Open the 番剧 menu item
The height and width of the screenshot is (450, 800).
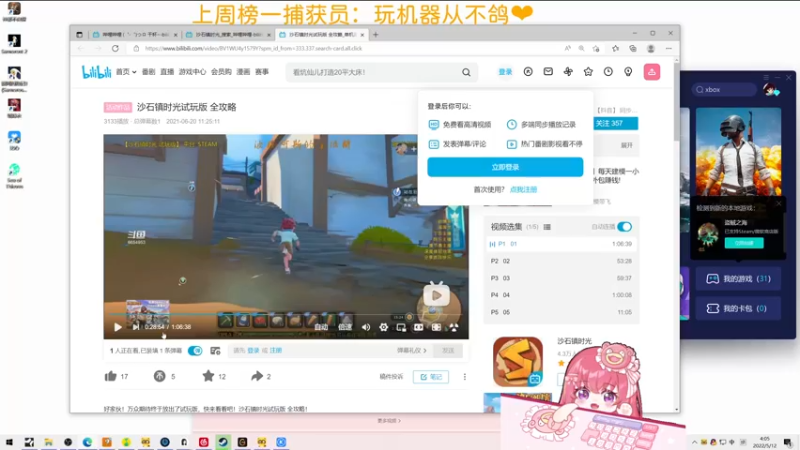[148, 72]
